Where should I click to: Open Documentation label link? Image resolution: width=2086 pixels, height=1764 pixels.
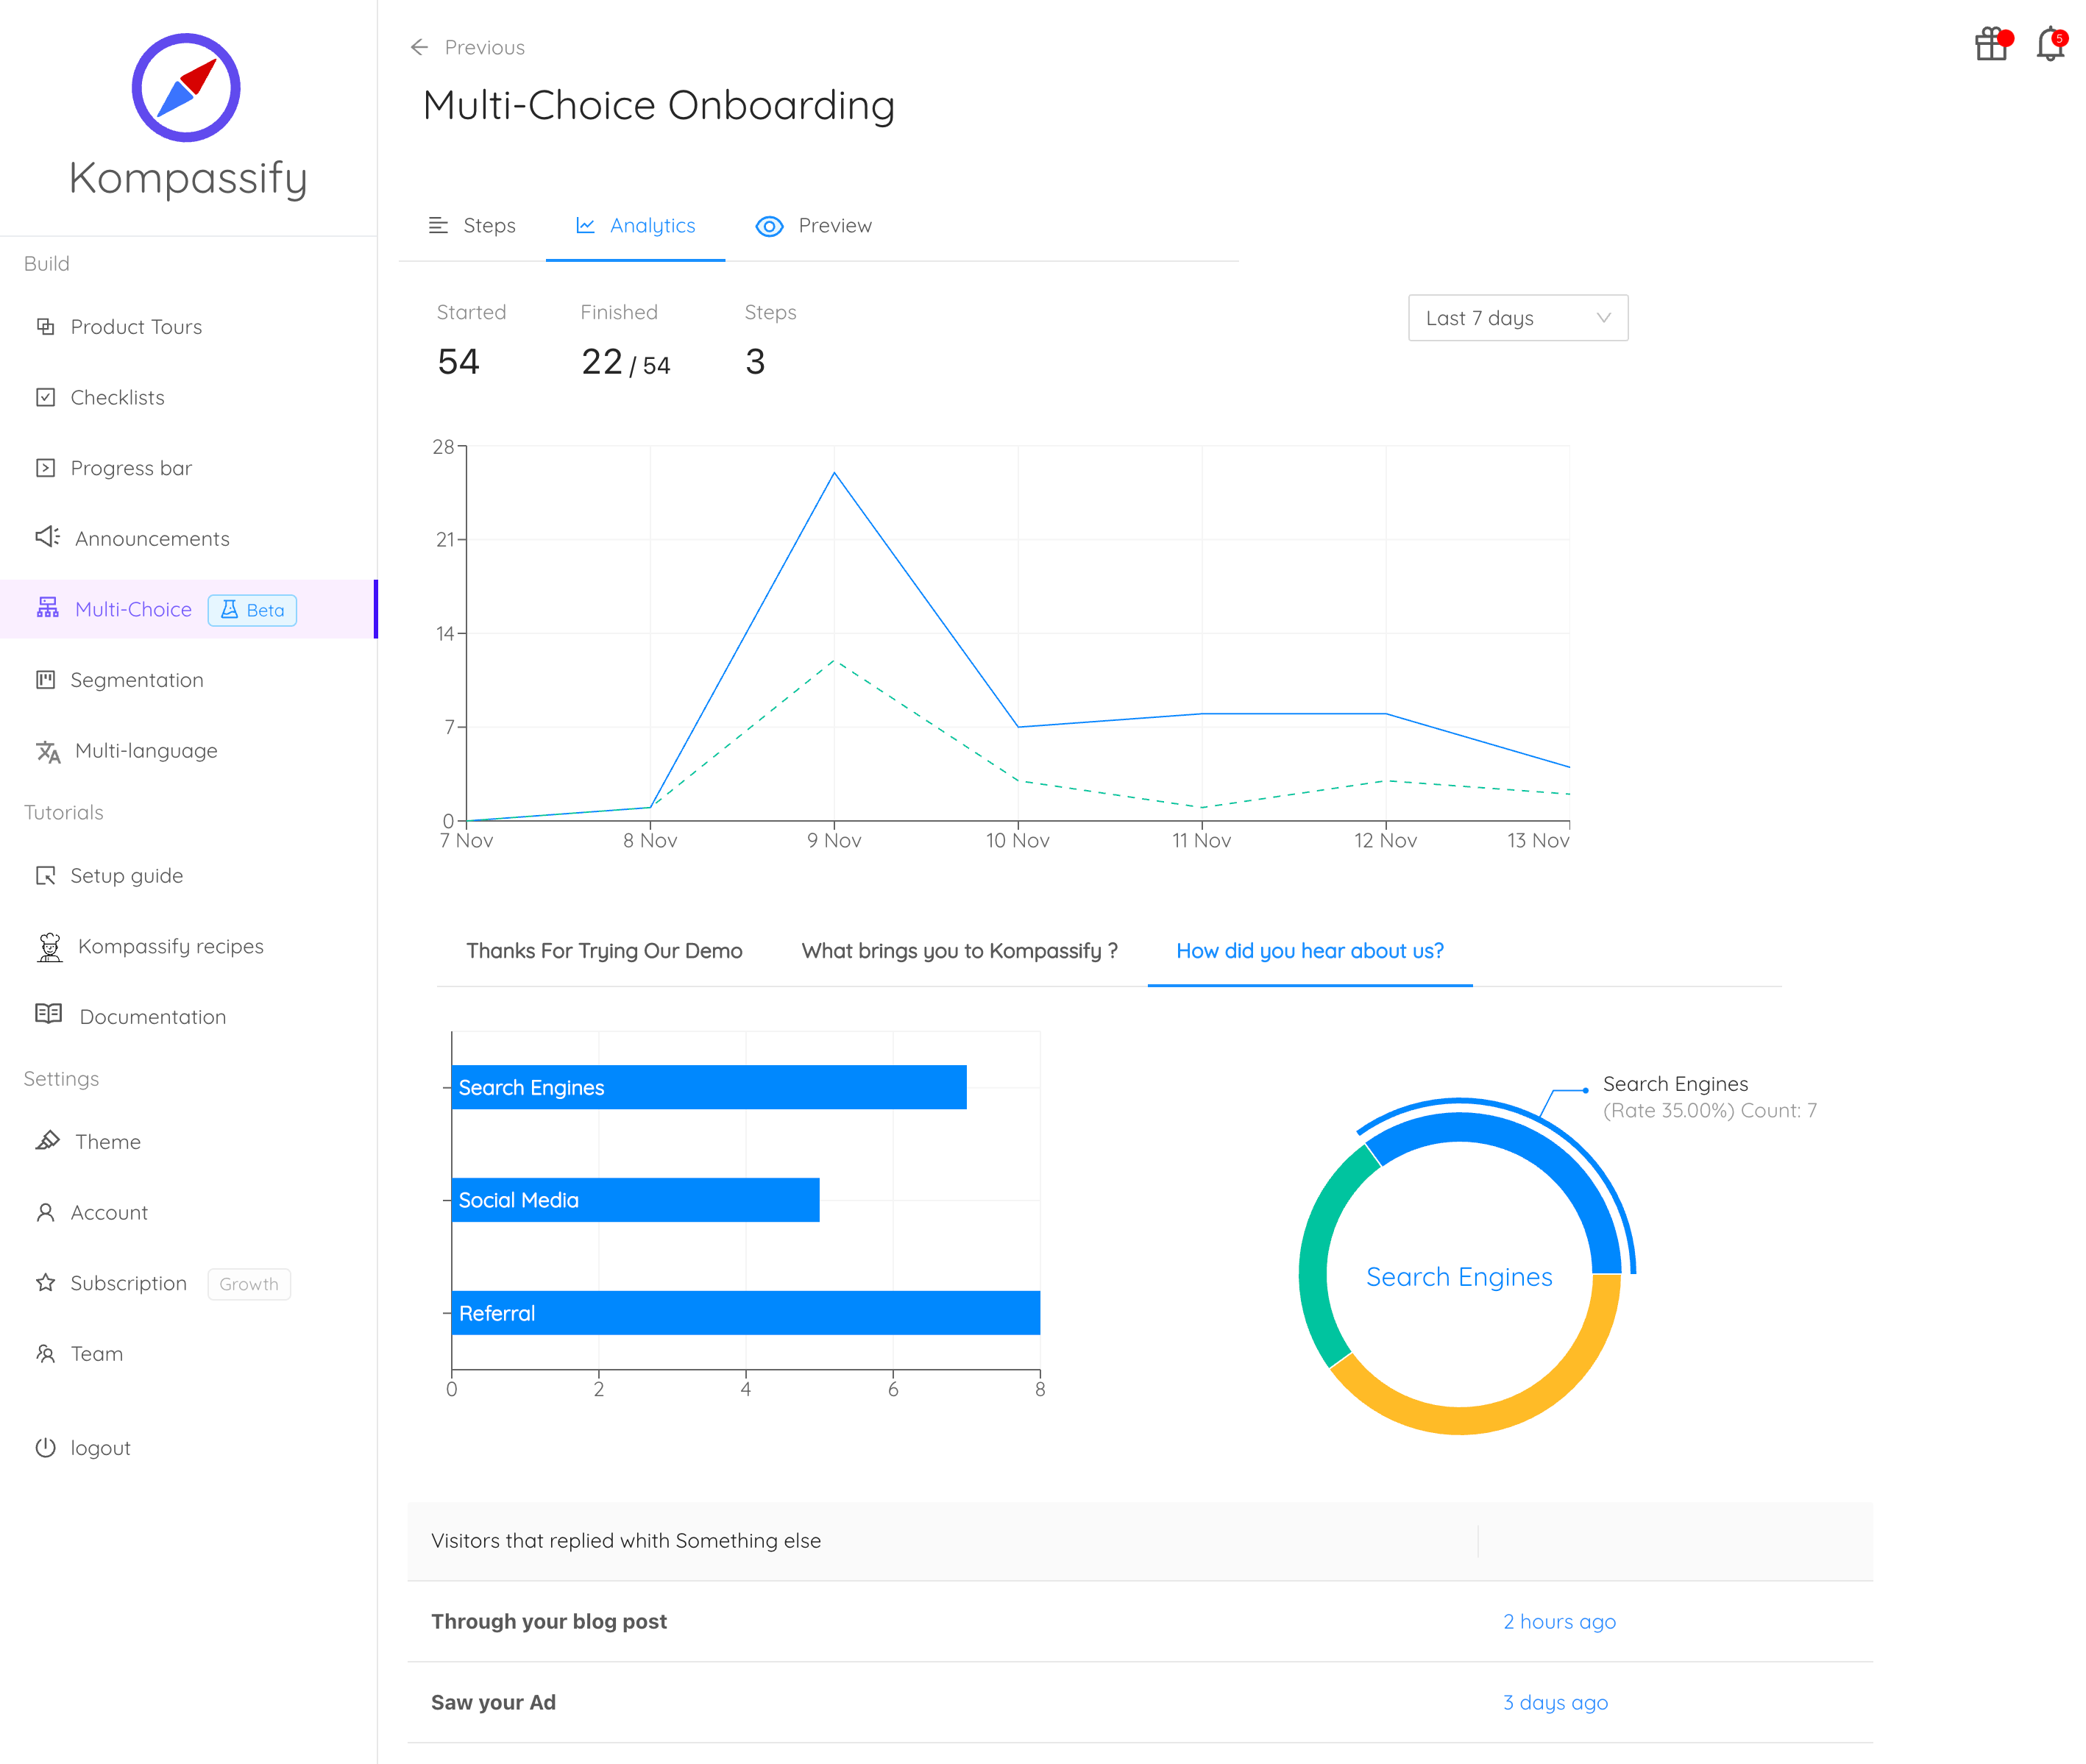click(153, 1017)
